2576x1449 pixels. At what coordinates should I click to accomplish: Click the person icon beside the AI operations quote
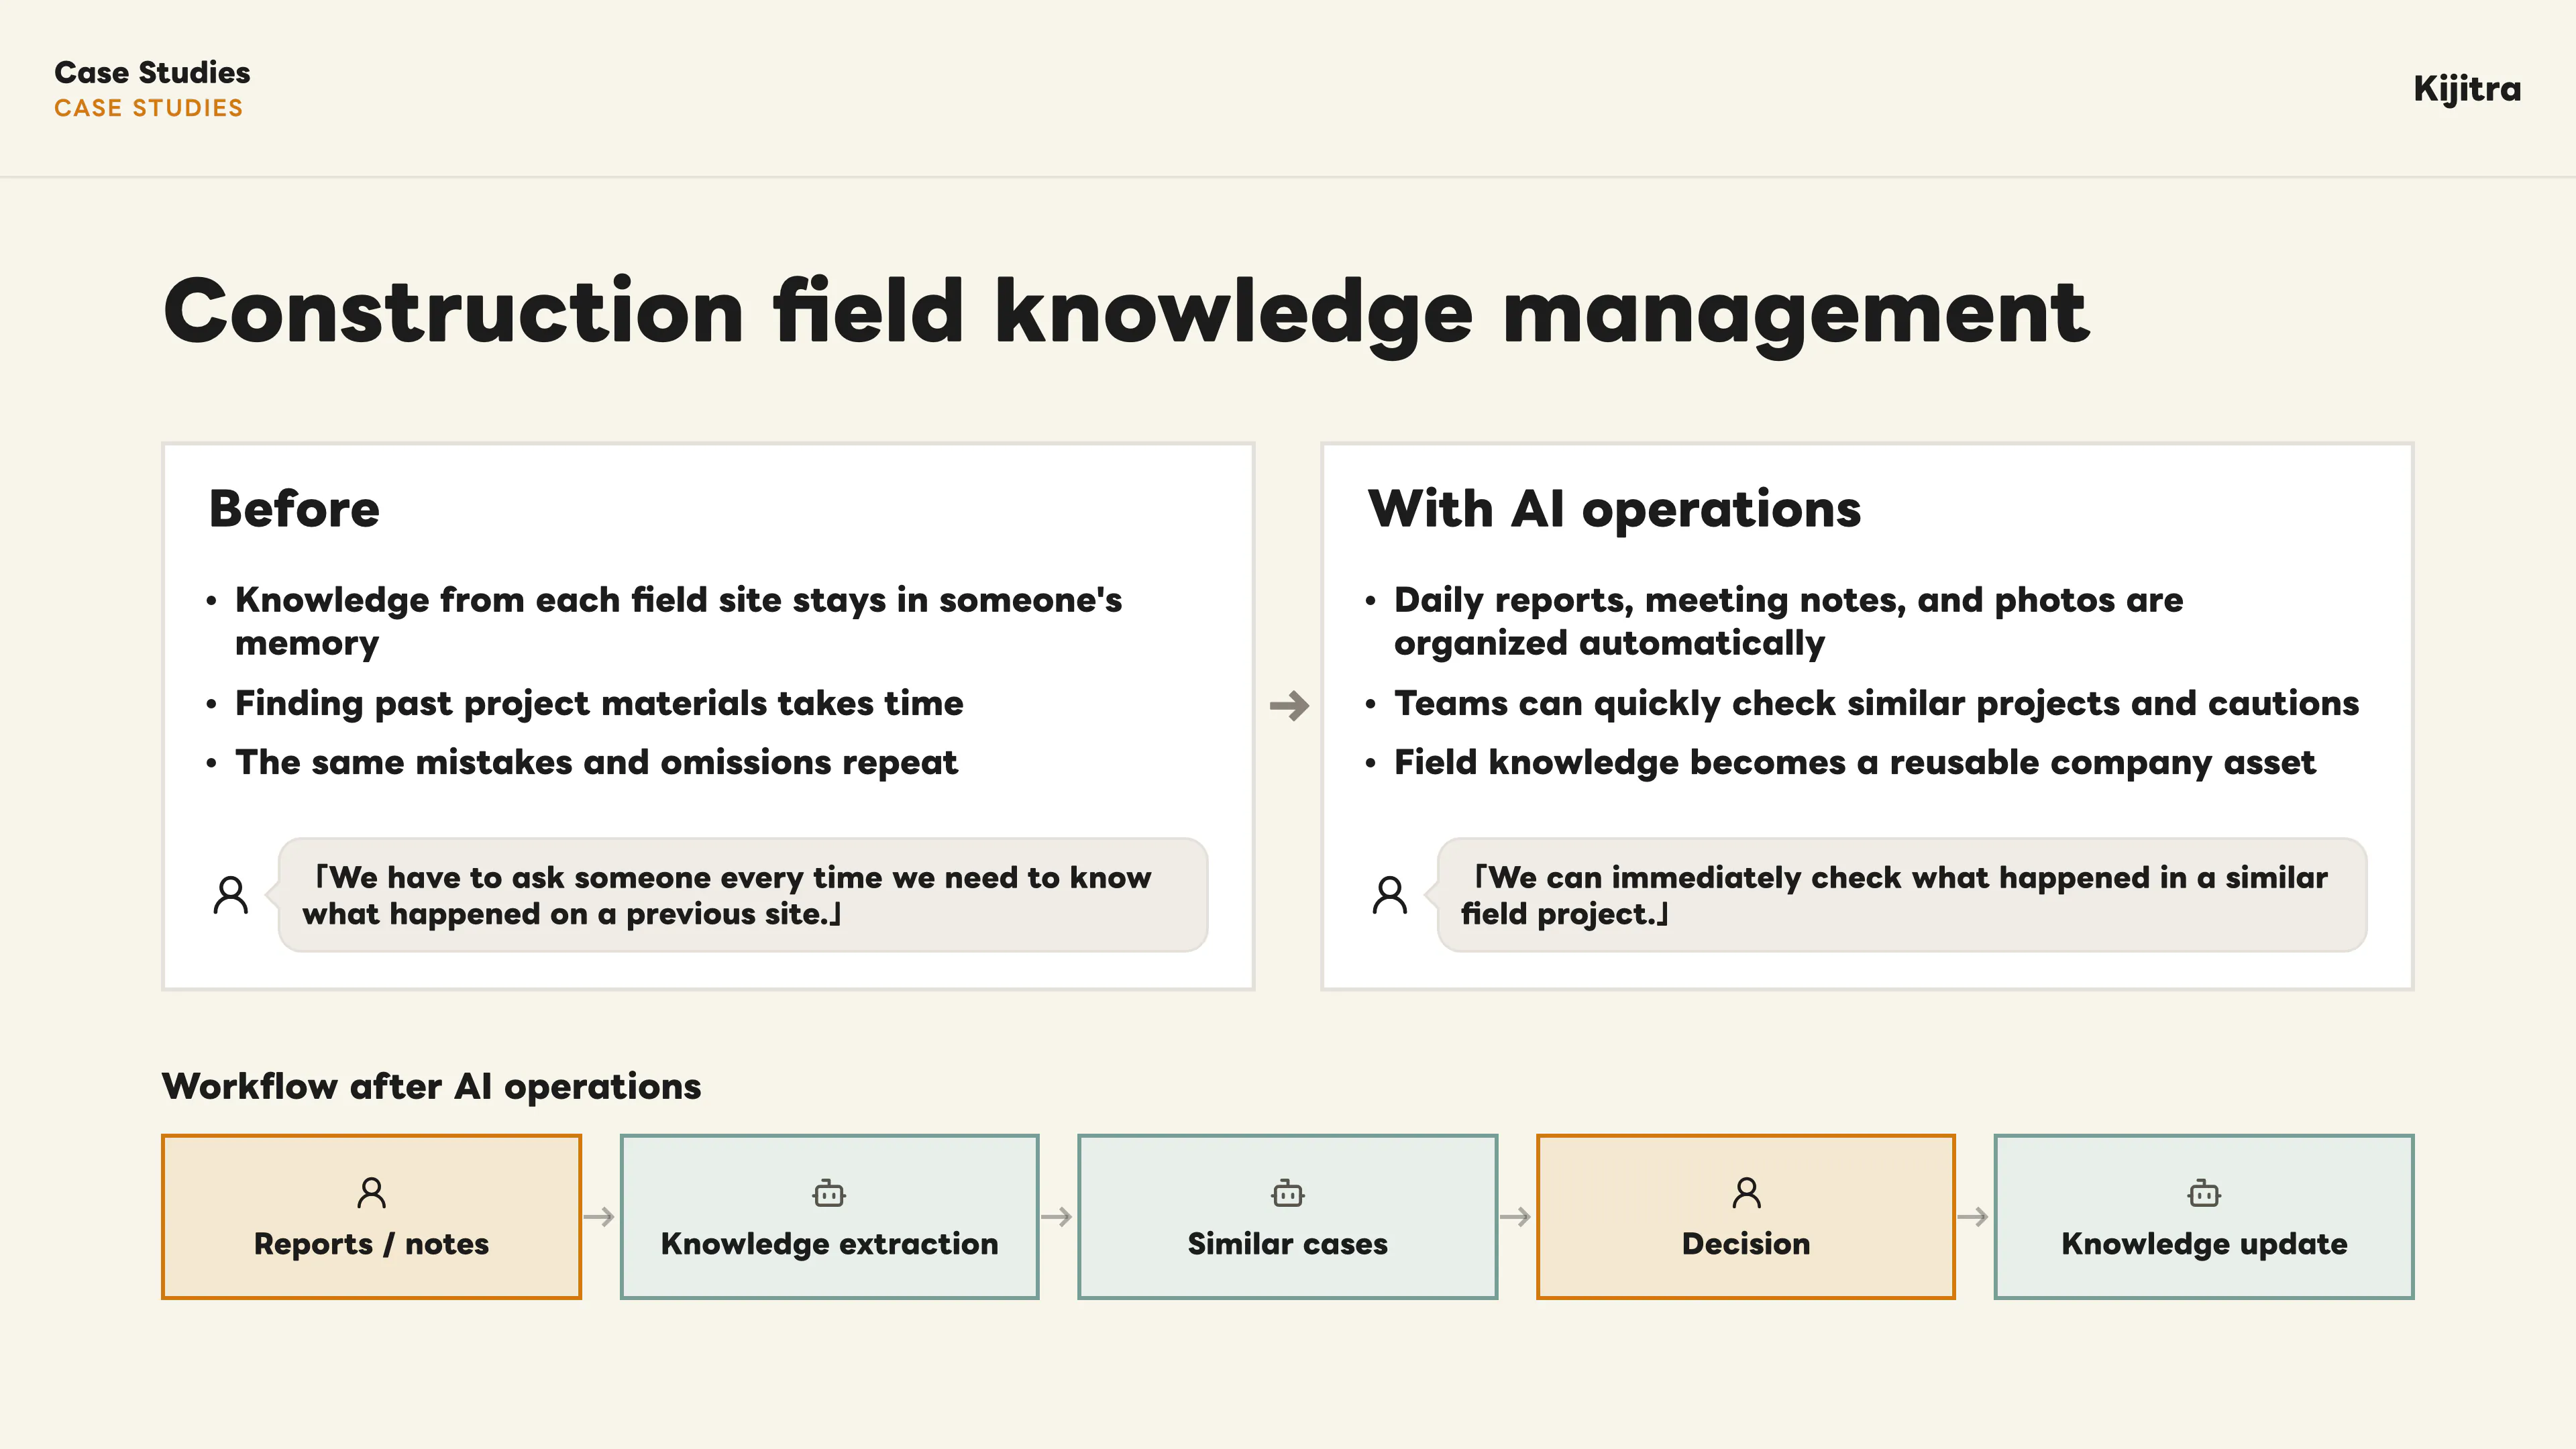tap(1390, 894)
